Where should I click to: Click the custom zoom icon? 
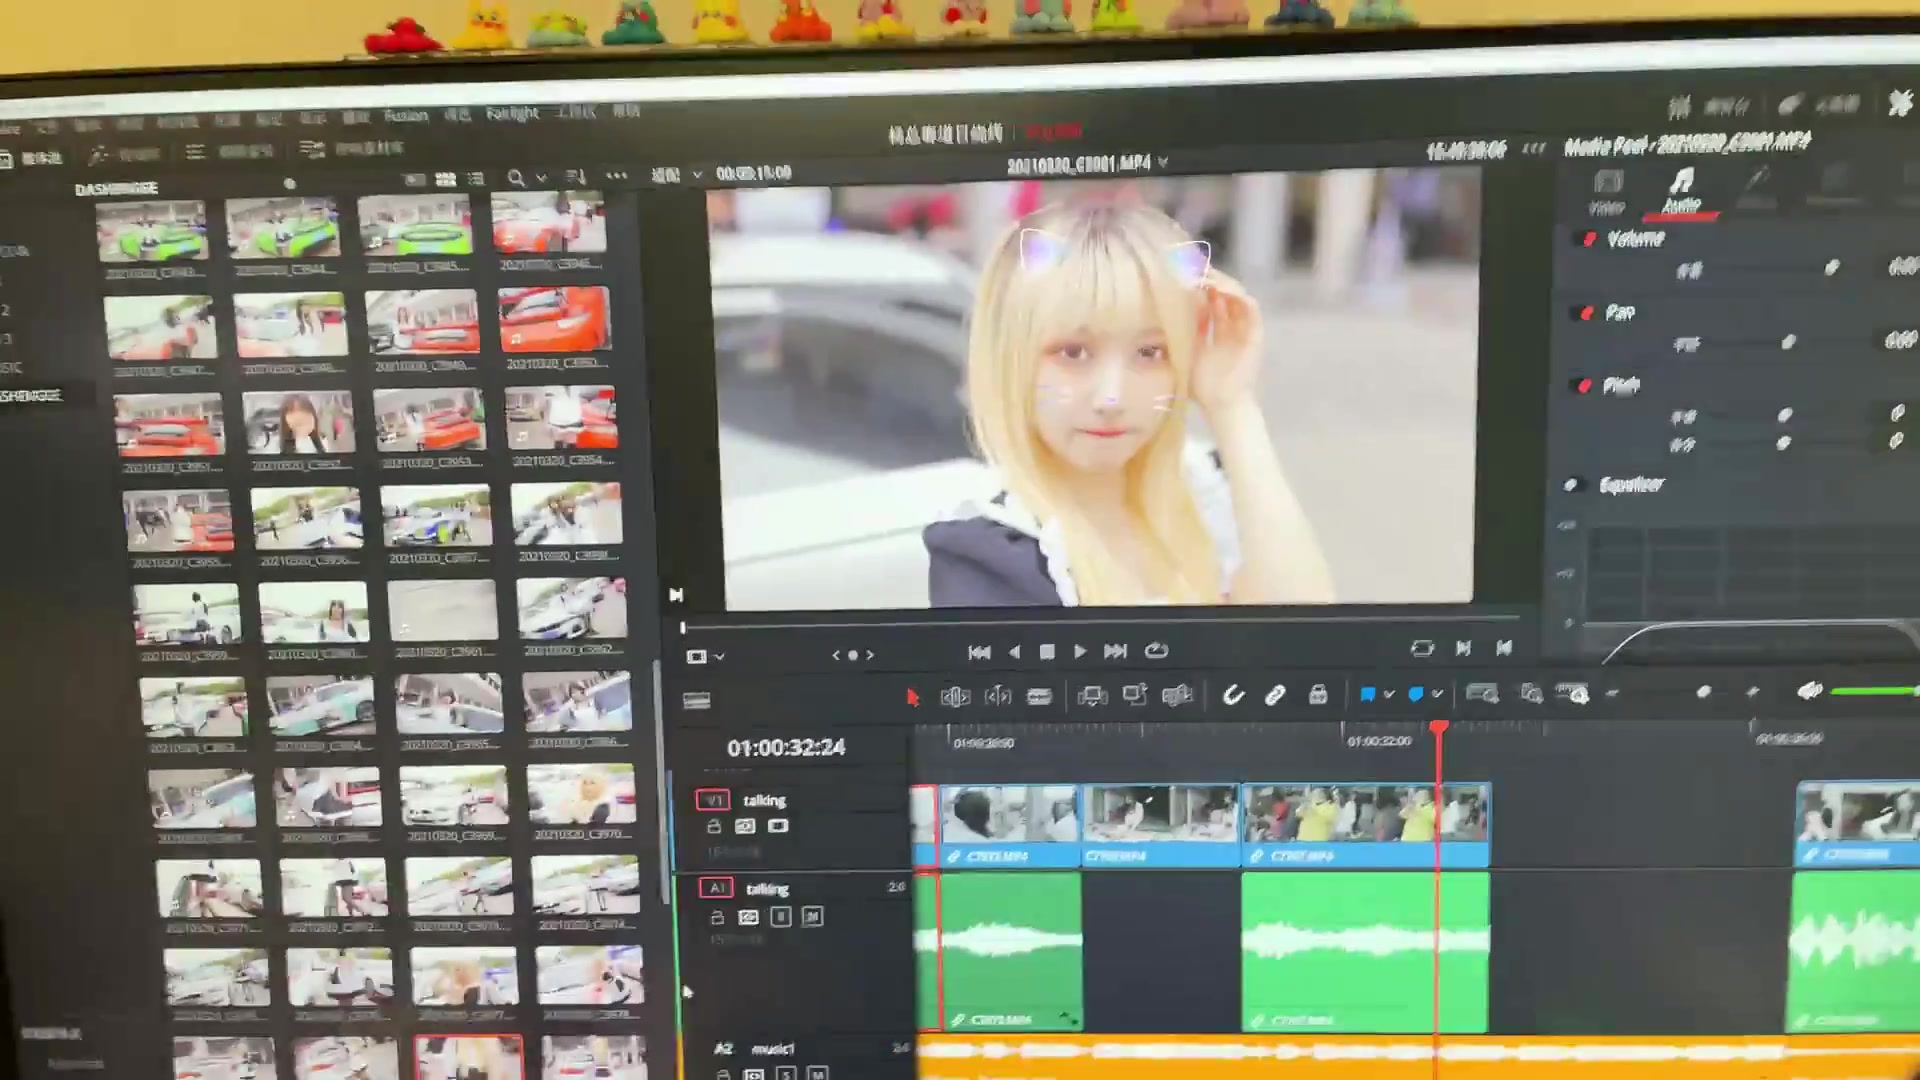(1573, 693)
